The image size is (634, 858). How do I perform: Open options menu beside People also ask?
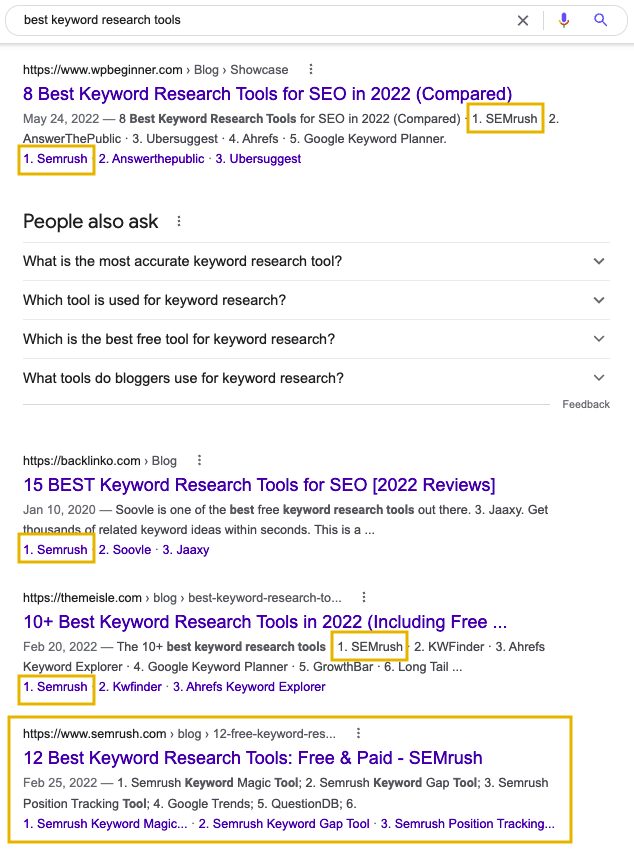pos(179,222)
